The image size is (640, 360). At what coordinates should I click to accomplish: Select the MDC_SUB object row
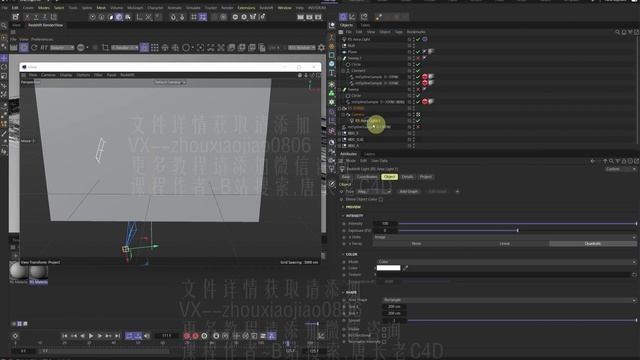coord(356,140)
